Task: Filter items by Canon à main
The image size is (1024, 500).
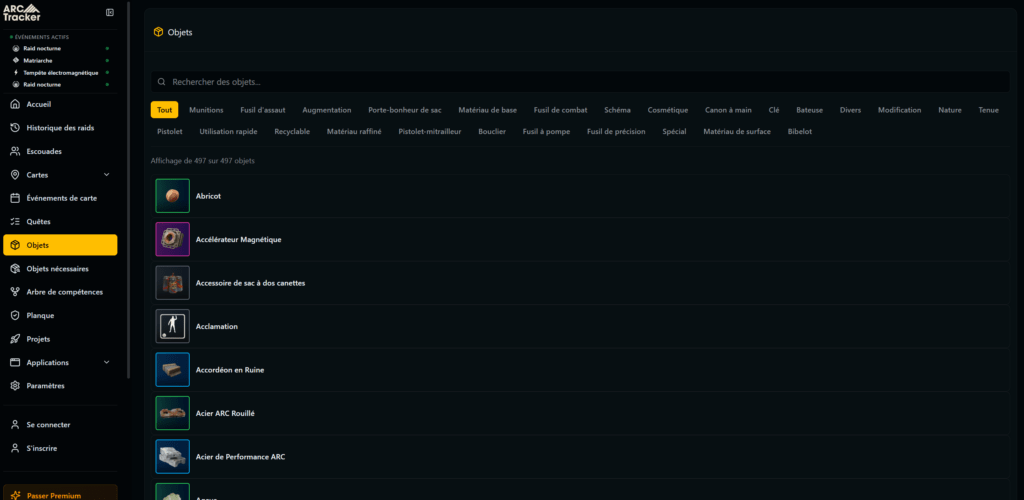Action: (x=728, y=110)
